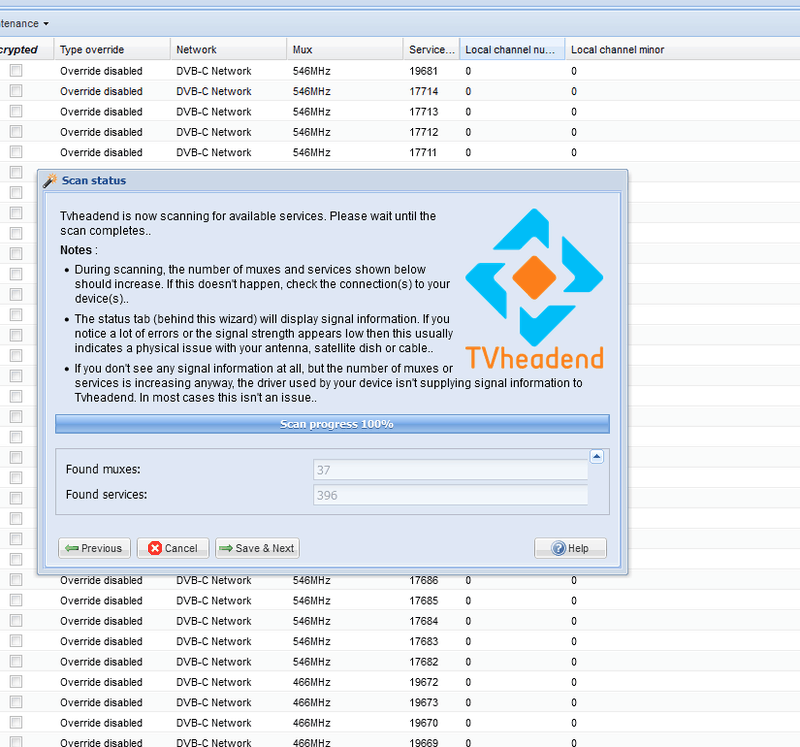The image size is (800, 747).
Task: Toggle encrypted checkbox for service 17713
Action: pyautogui.click(x=16, y=111)
